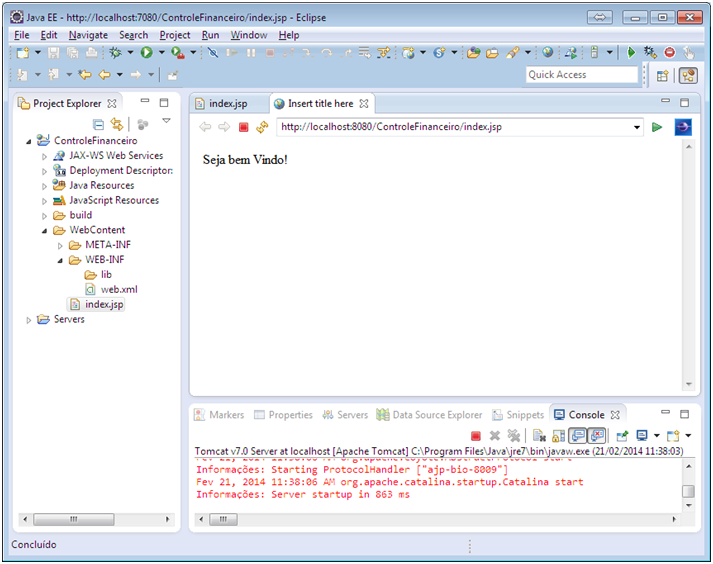
Task: Toggle Scroll Lock in Console toolbar
Action: (558, 436)
